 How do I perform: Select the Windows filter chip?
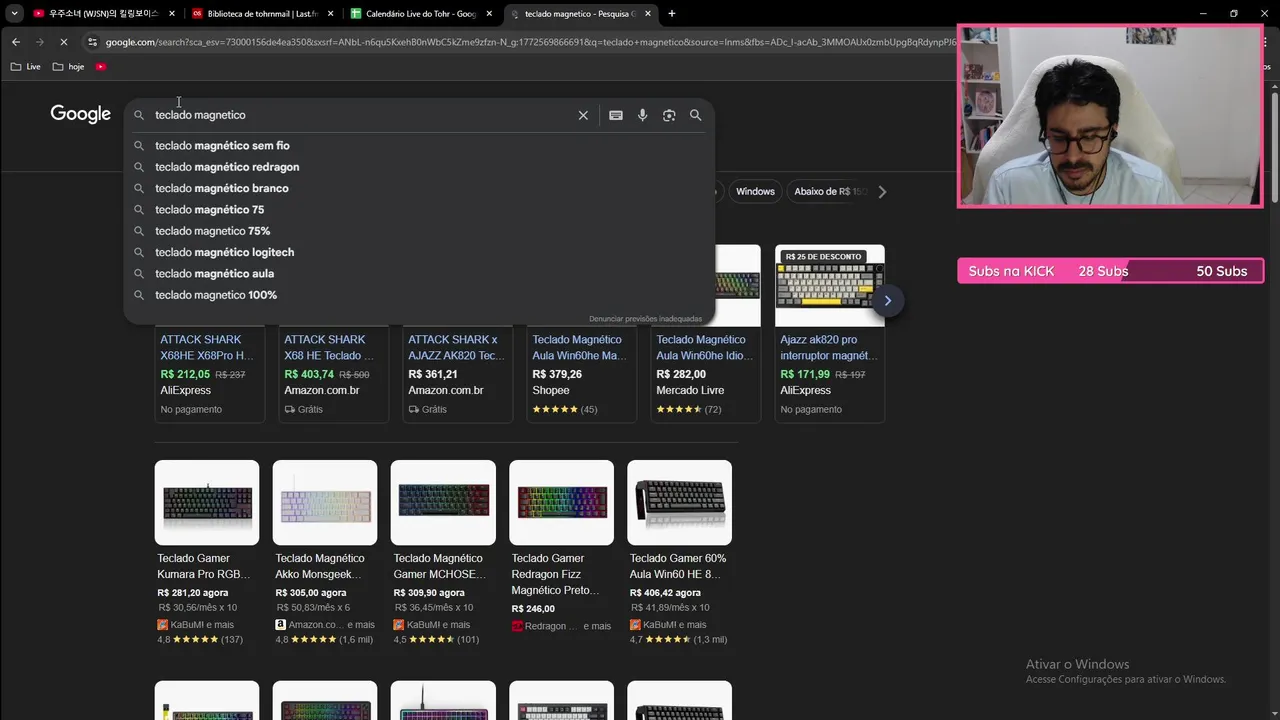755,191
